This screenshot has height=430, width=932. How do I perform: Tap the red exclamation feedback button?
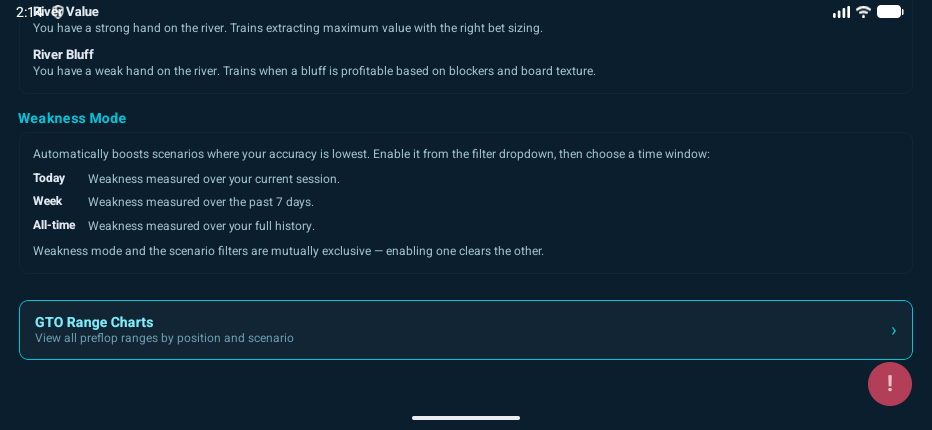(889, 384)
